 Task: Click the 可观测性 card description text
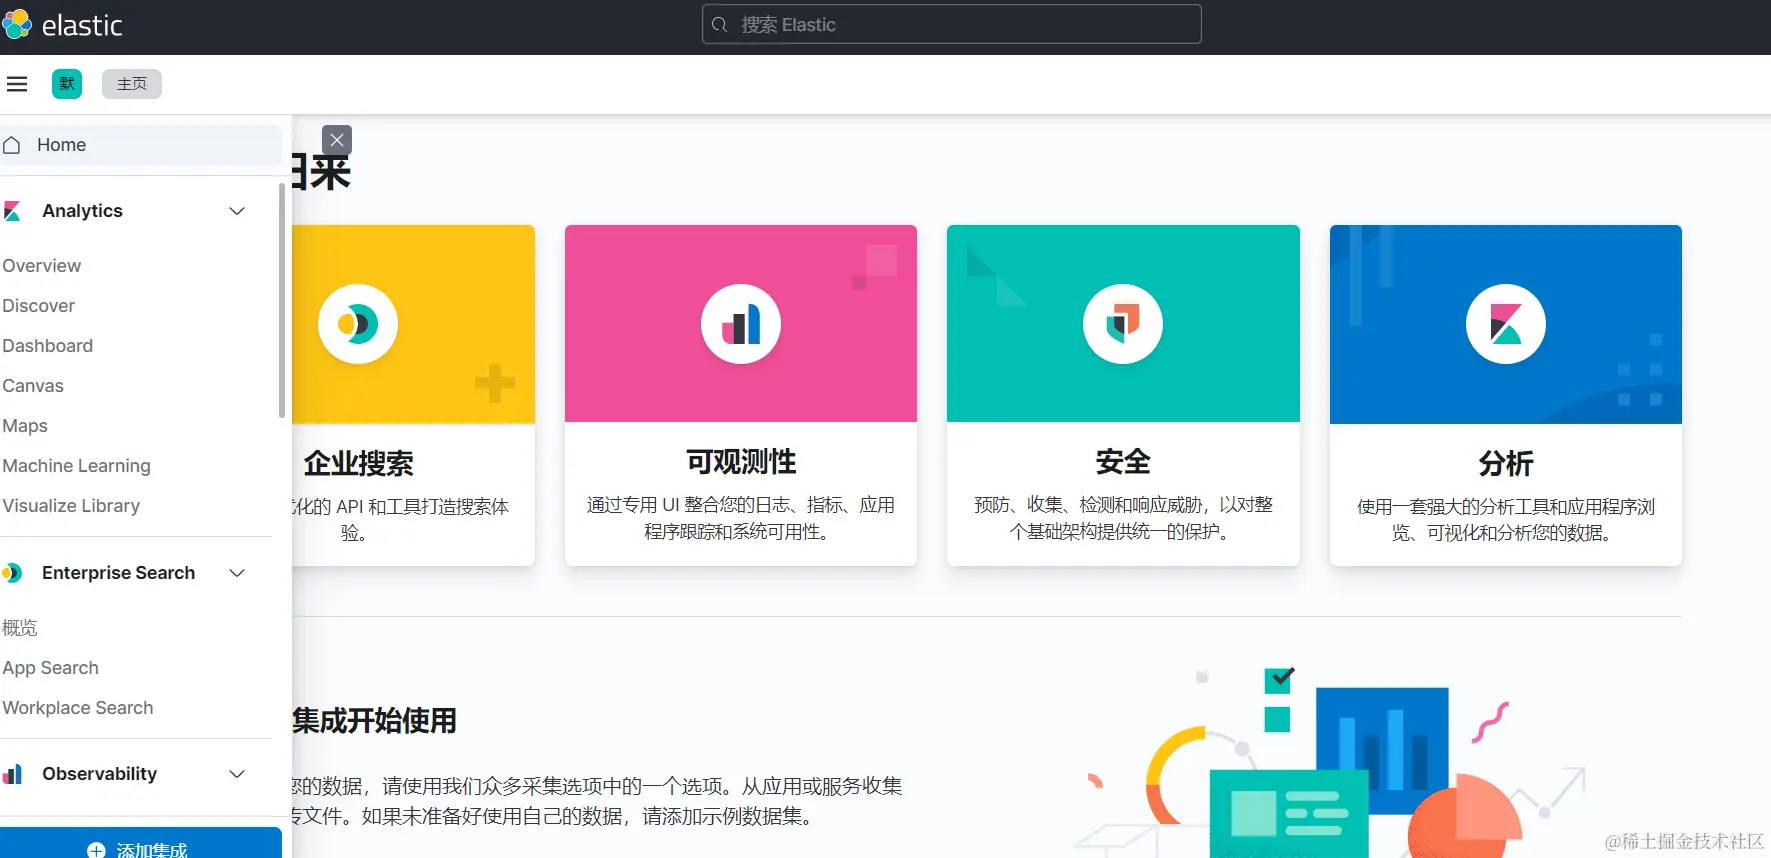(x=741, y=518)
